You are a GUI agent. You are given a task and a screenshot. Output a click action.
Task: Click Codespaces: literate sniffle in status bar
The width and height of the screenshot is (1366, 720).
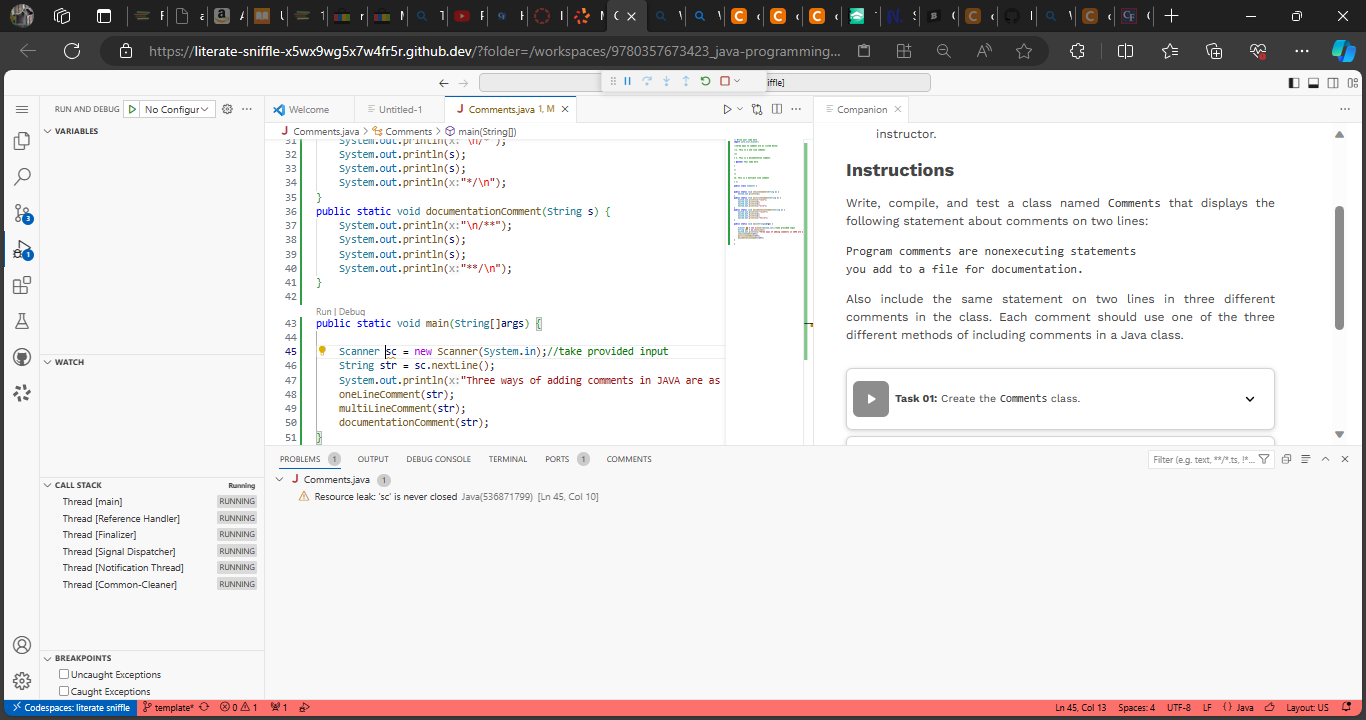pos(70,706)
